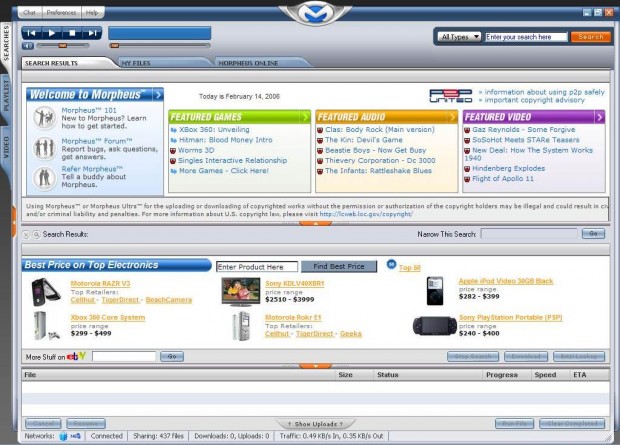Open 'Hindenberg Explodes' video link

point(508,169)
